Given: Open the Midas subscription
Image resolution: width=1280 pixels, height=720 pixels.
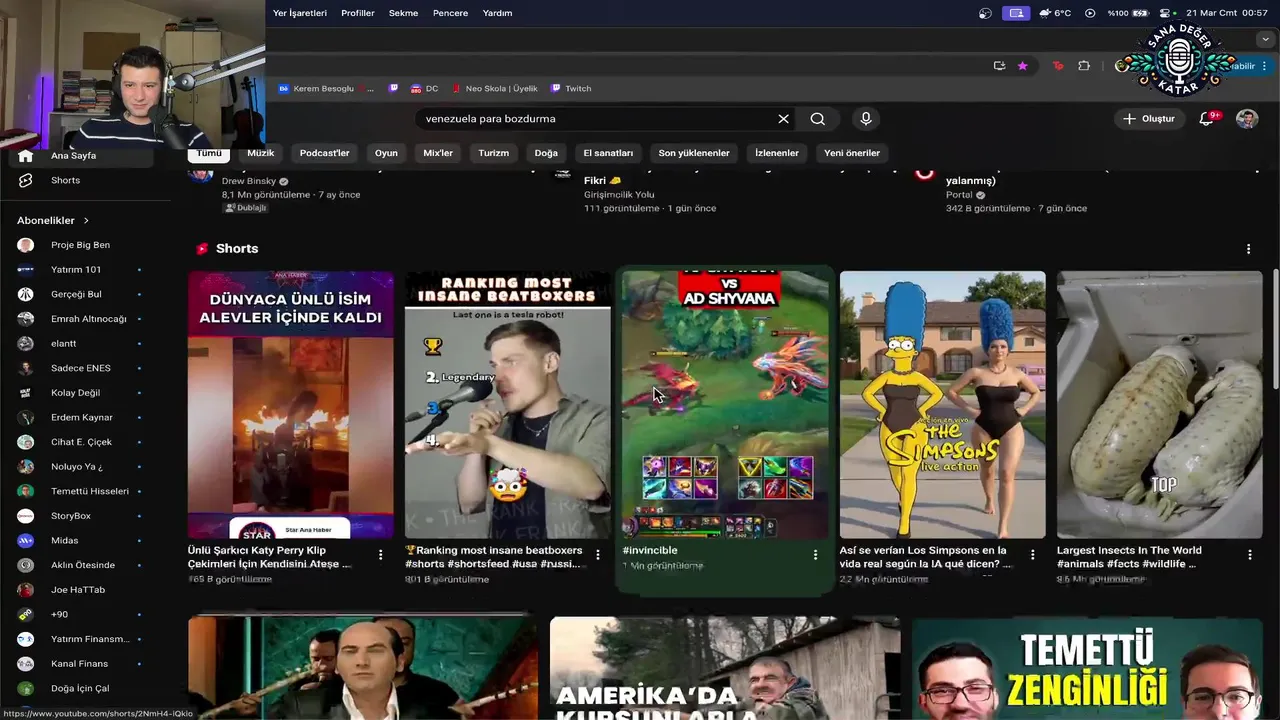Looking at the screenshot, I should [80, 540].
